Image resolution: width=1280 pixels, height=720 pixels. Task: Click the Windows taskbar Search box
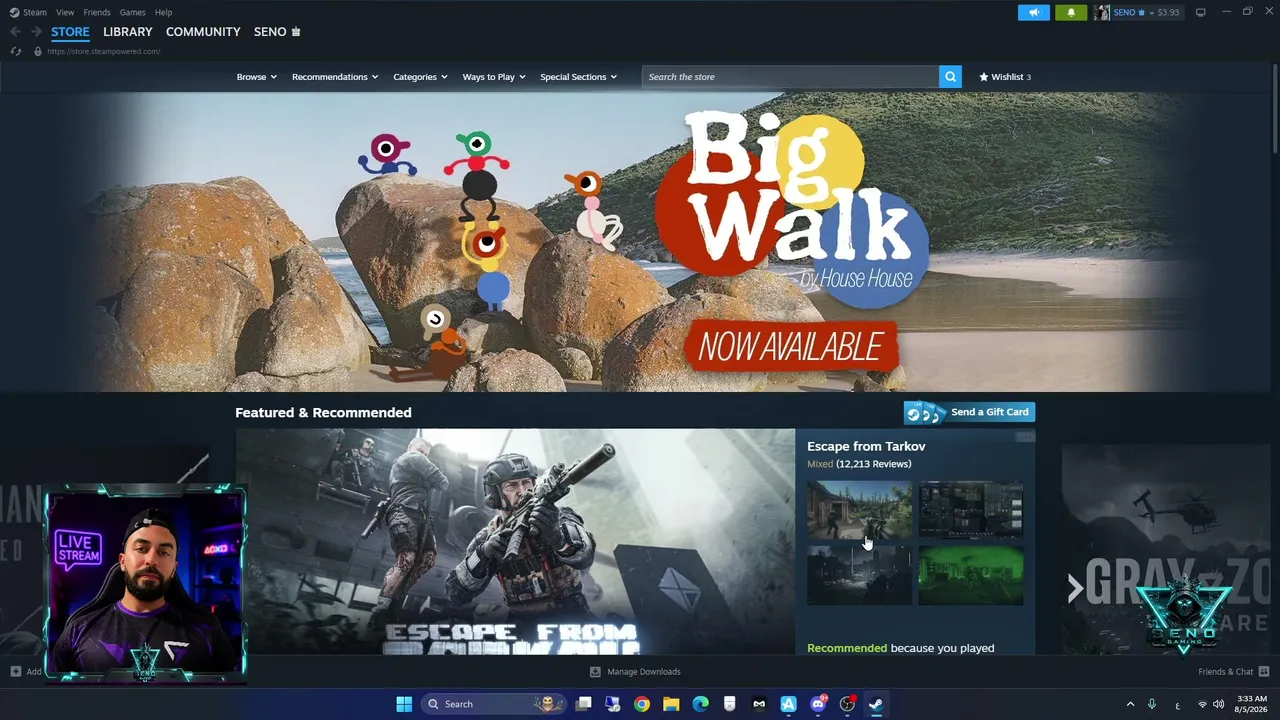coord(494,704)
